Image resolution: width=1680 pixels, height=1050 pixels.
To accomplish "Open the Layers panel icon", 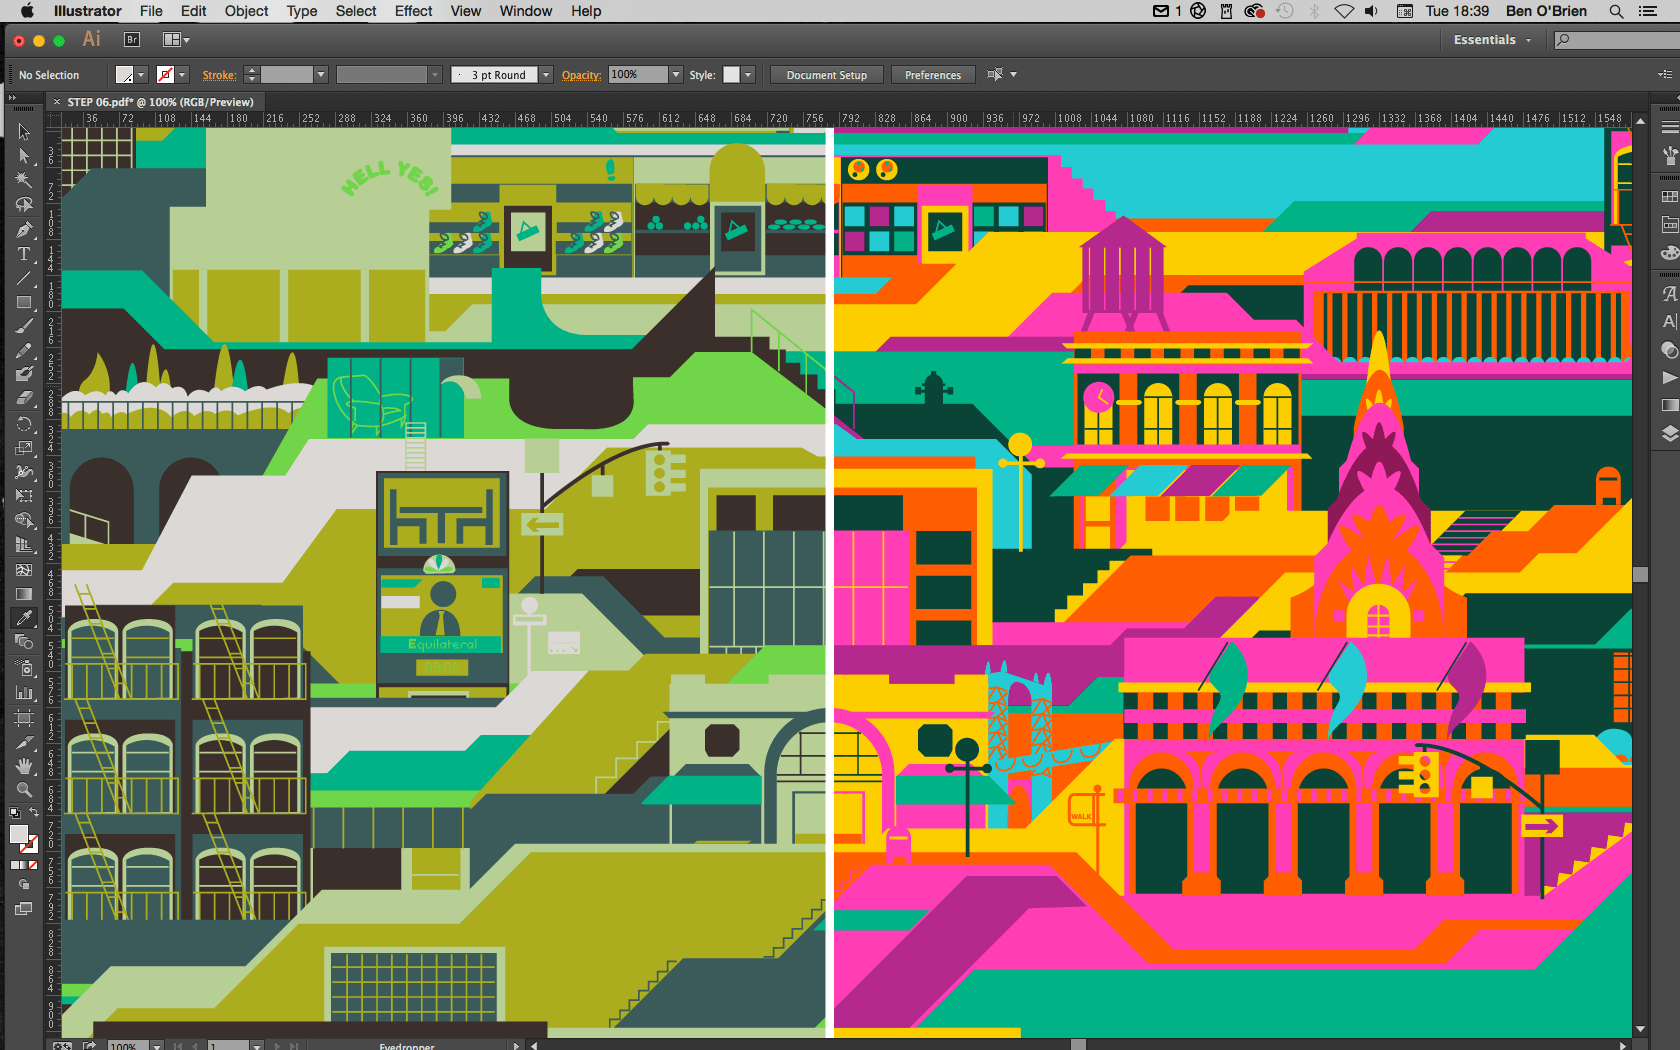I will 1669,433.
